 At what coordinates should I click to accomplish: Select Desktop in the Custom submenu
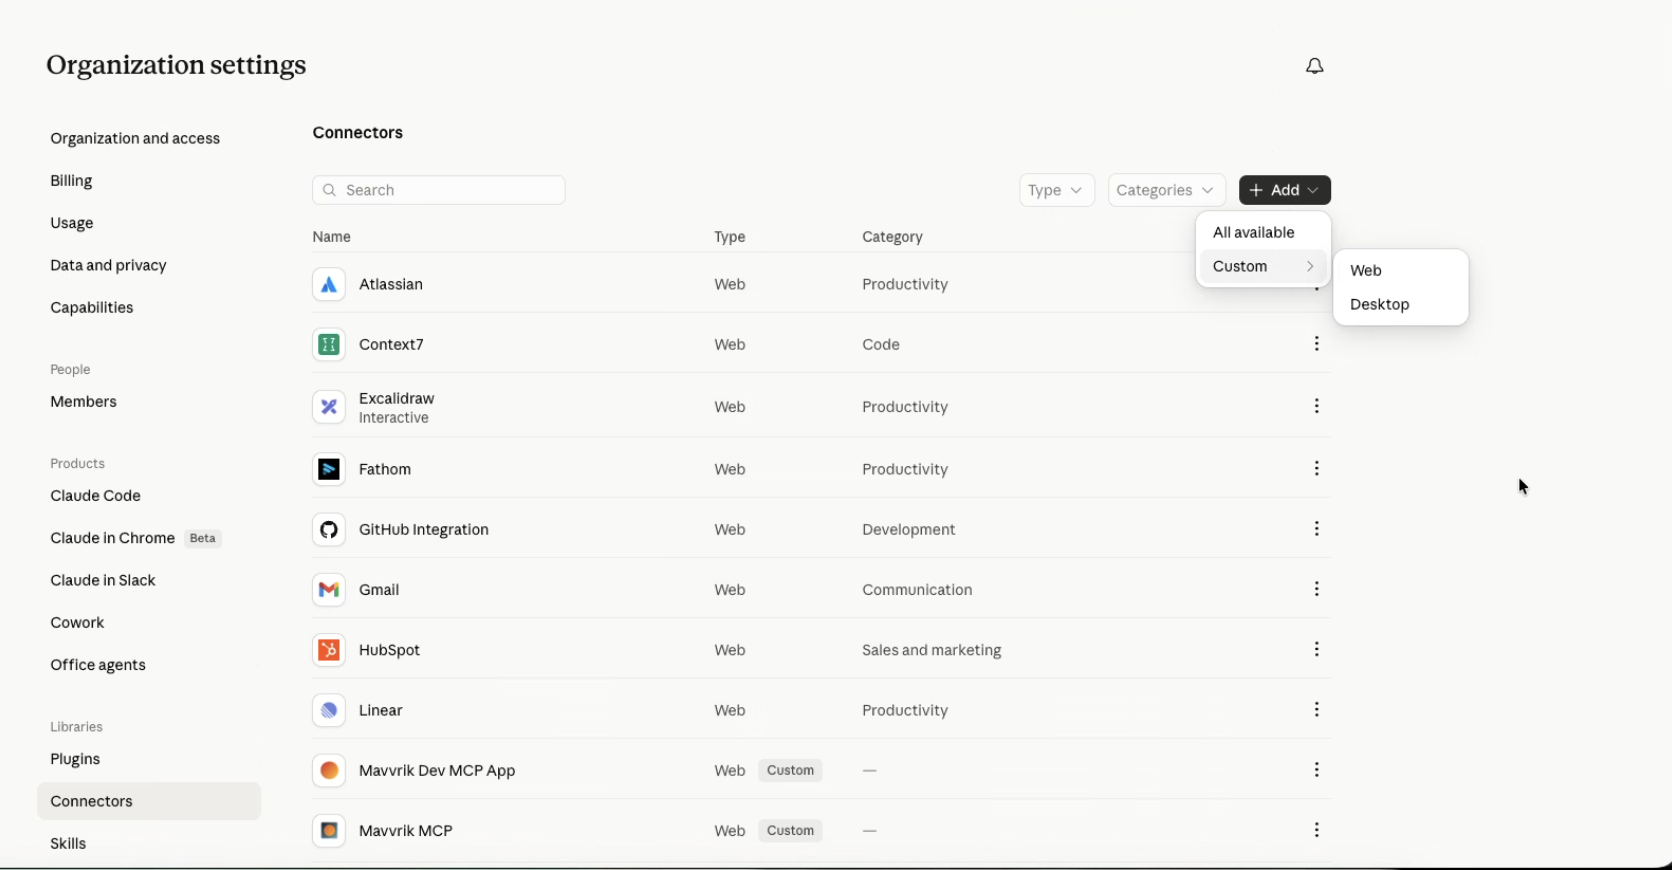(x=1400, y=305)
